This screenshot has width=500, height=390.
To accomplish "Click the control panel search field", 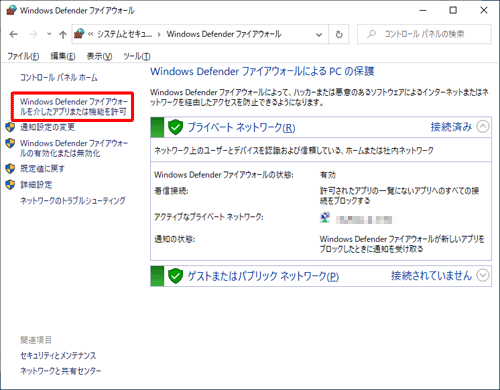I will pyautogui.click(x=424, y=34).
